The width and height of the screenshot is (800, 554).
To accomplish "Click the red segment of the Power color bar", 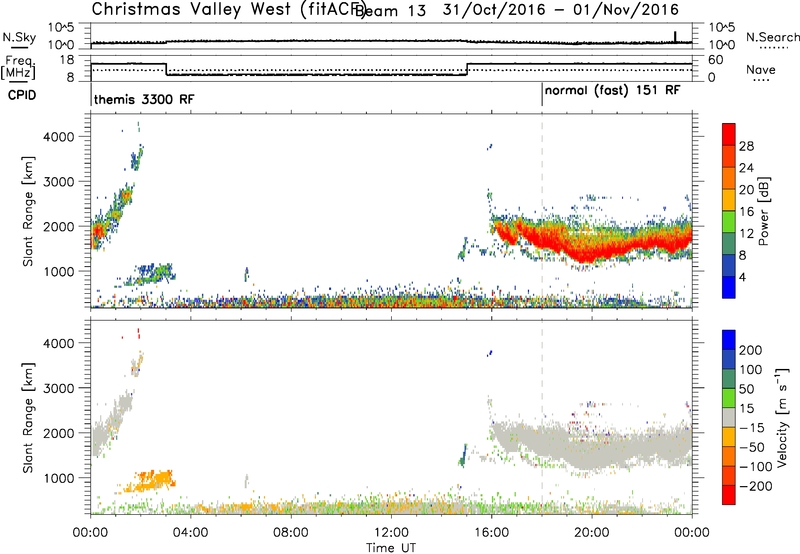I will coord(729,134).
